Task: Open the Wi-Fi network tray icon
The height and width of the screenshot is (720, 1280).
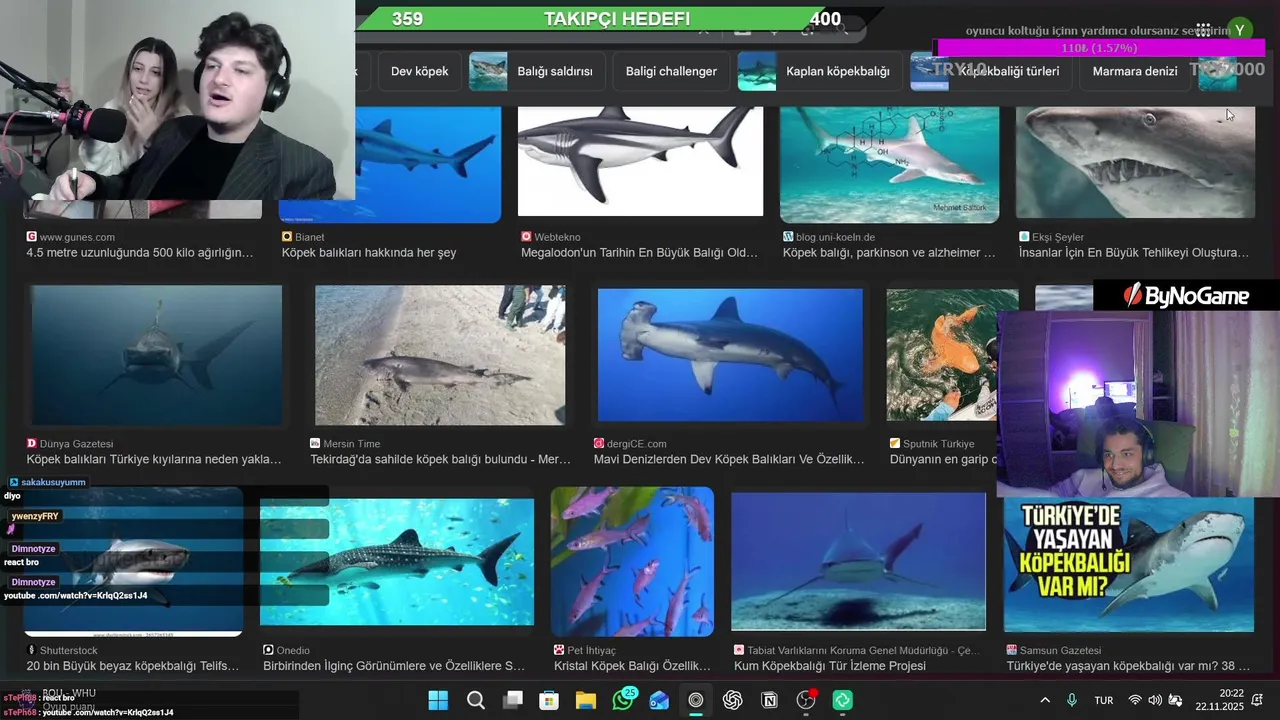Action: [1135, 700]
